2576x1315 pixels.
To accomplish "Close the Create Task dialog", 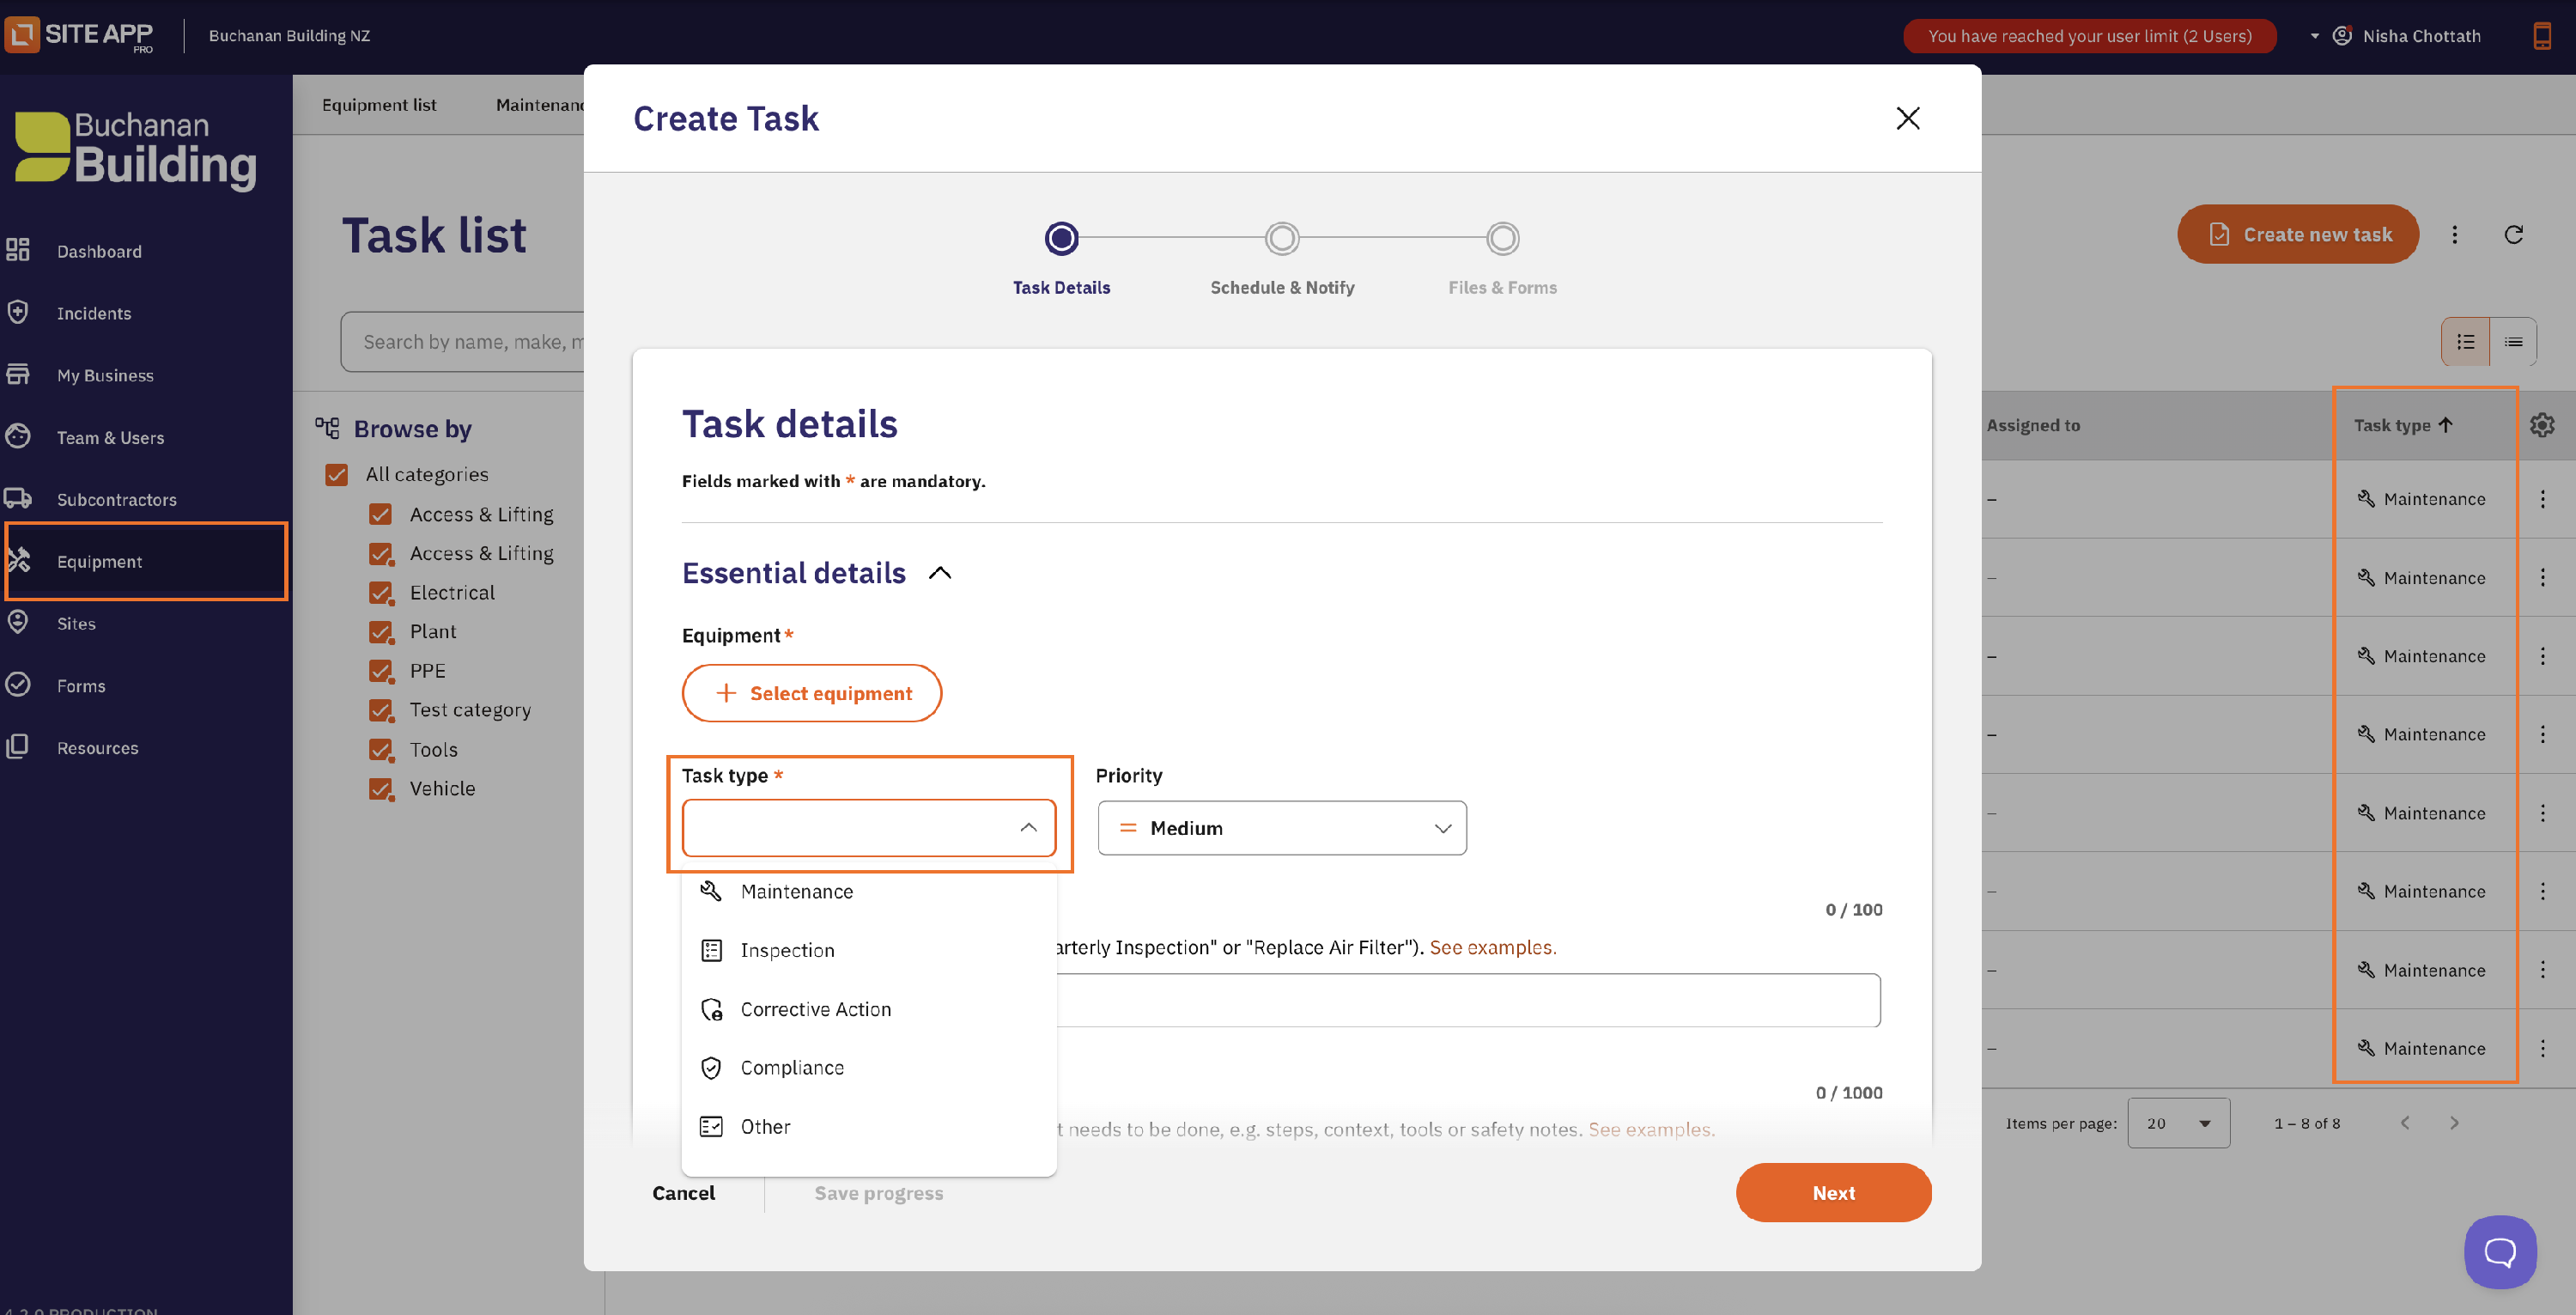I will [x=1908, y=118].
